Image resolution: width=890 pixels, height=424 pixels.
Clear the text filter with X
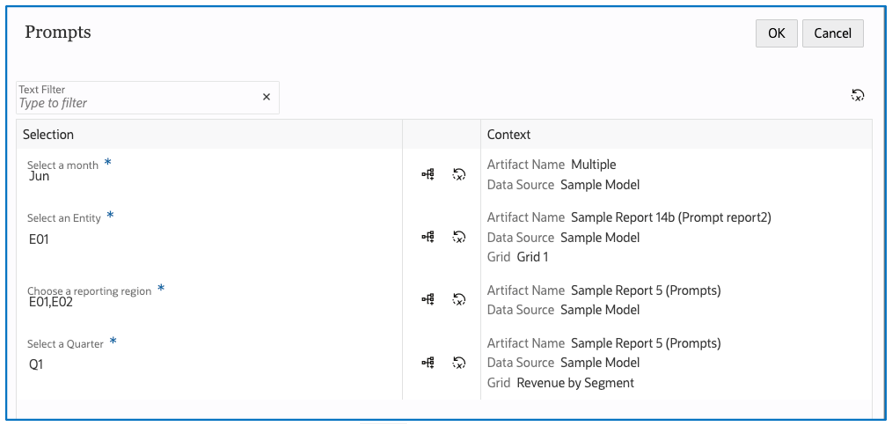tap(266, 97)
